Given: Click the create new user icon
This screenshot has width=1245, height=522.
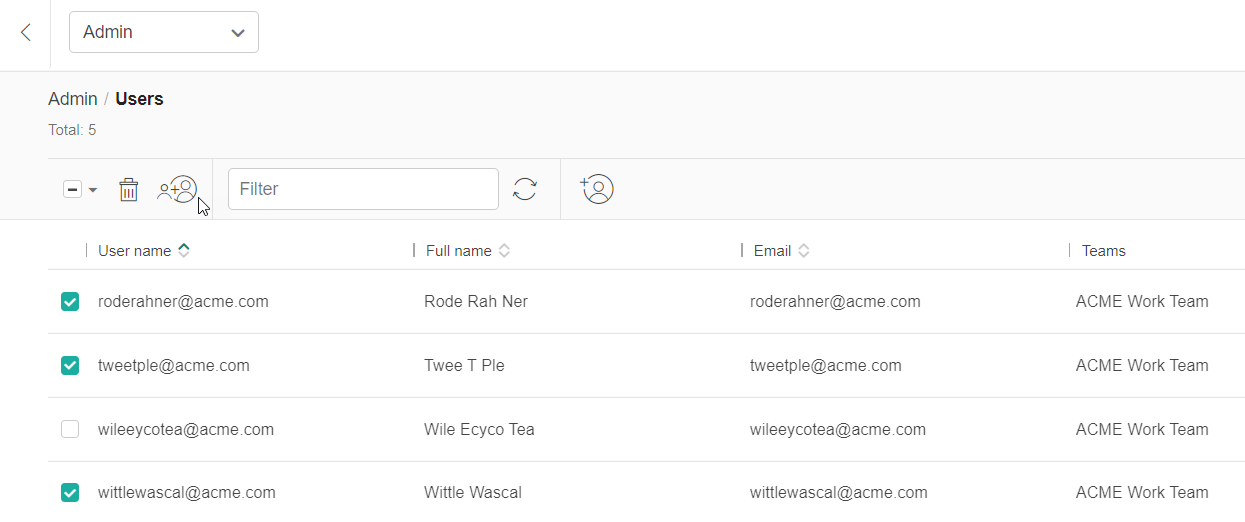Looking at the screenshot, I should 597,189.
